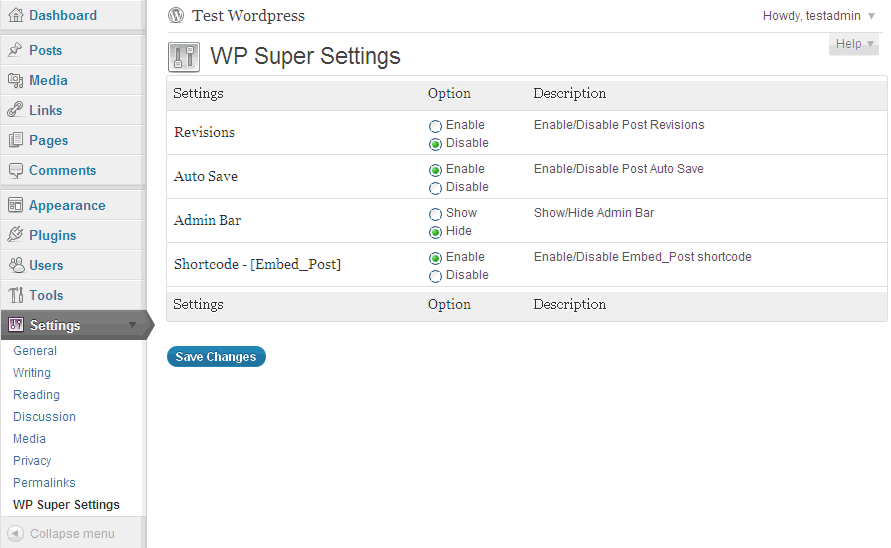Image resolution: width=891 pixels, height=548 pixels.
Task: Click the Test Wordpress site title
Action: coord(248,16)
